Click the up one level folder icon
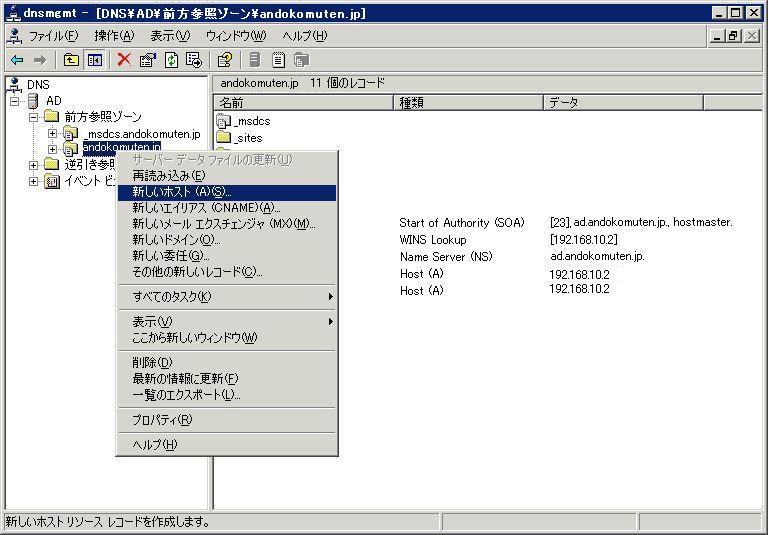 [x=71, y=60]
